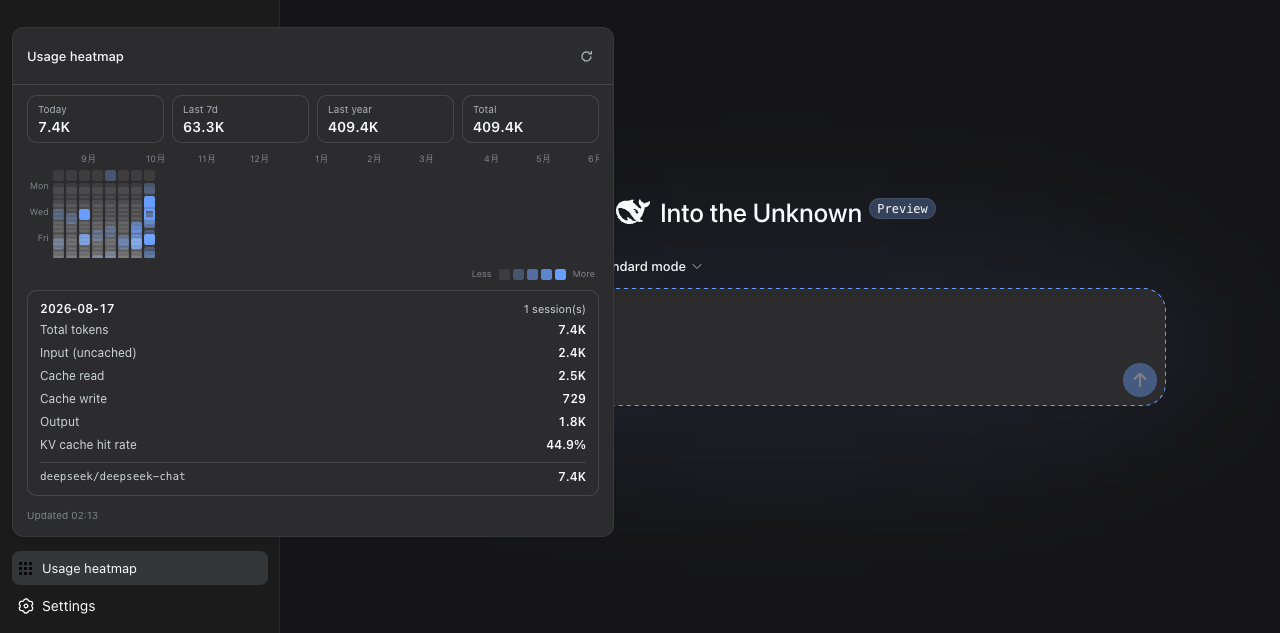Click the 11月 month label
This screenshot has width=1280, height=633.
(x=207, y=159)
